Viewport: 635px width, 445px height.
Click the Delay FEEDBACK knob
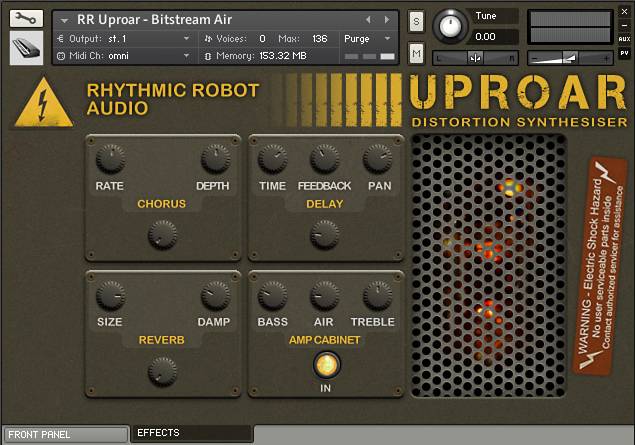point(325,159)
